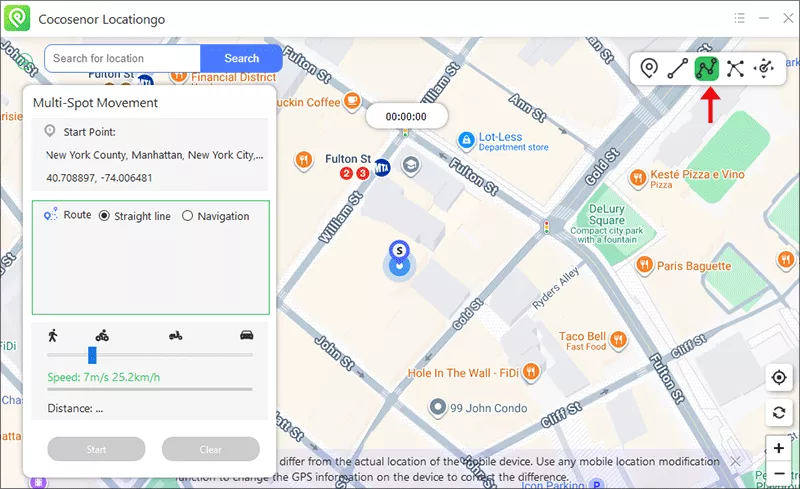This screenshot has width=800, height=489.
Task: Choose the car speed icon
Action: click(246, 335)
